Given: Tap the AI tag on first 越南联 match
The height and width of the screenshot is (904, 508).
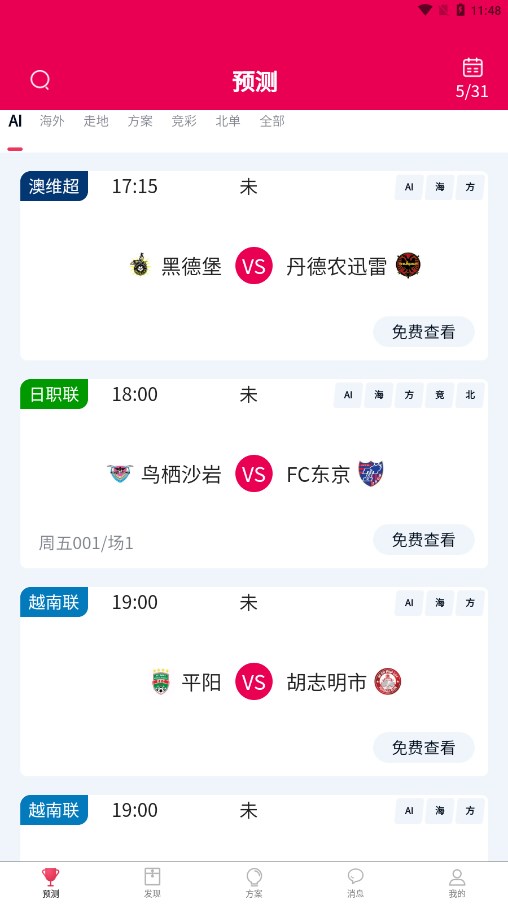Looking at the screenshot, I should pyautogui.click(x=409, y=603).
